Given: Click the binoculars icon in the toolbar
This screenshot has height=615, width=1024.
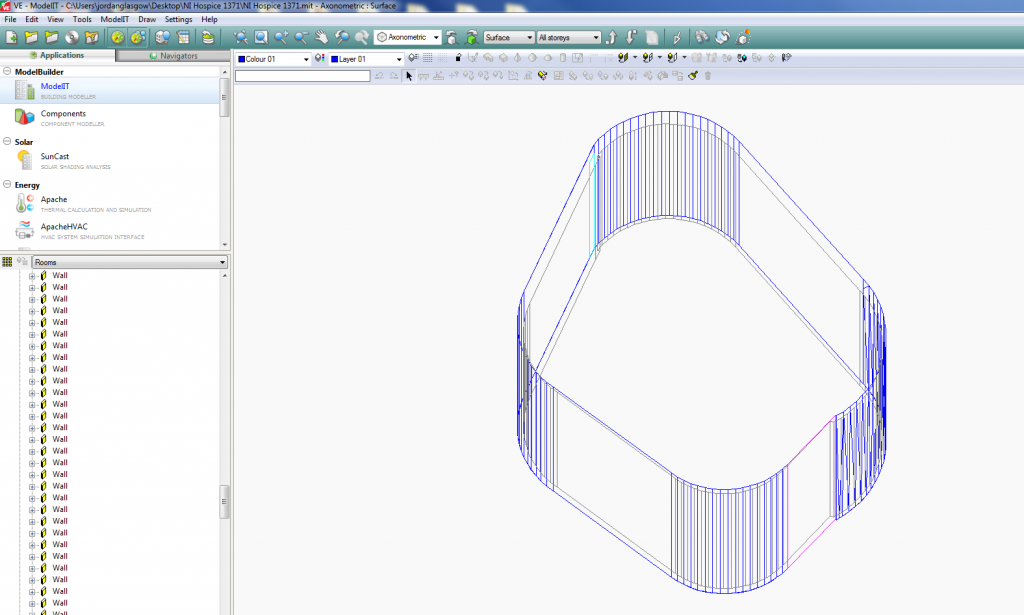Looking at the screenshot, I should pyautogui.click(x=701, y=37).
